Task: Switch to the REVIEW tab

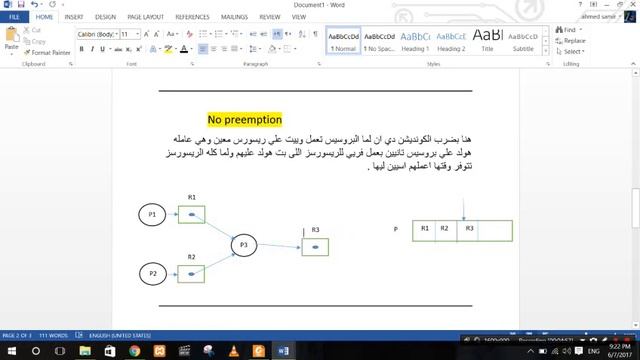Action: click(x=270, y=17)
